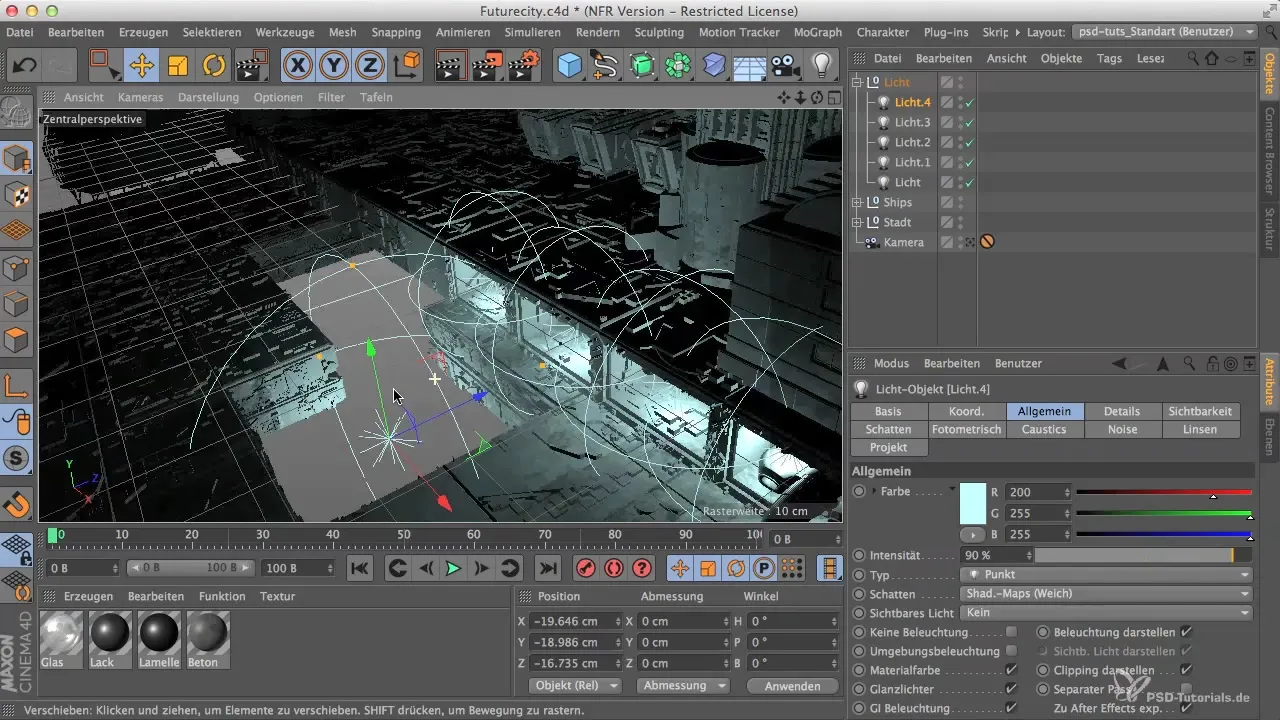Screen dimensions: 1280x720
Task: Select the Scale tool
Action: [177, 66]
